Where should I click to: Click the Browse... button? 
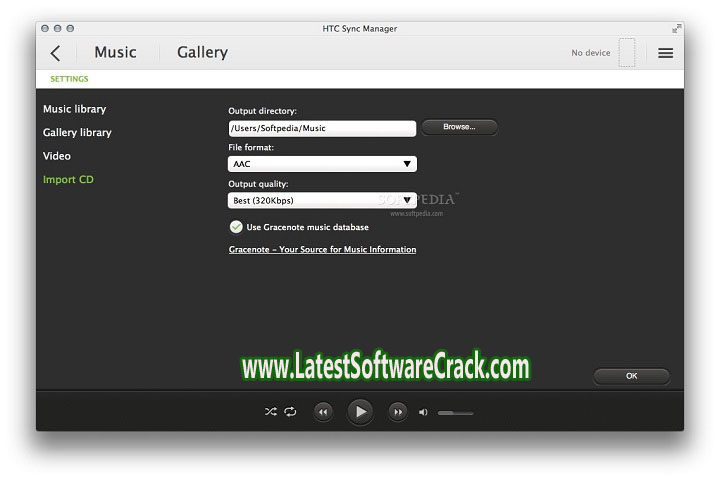point(459,127)
